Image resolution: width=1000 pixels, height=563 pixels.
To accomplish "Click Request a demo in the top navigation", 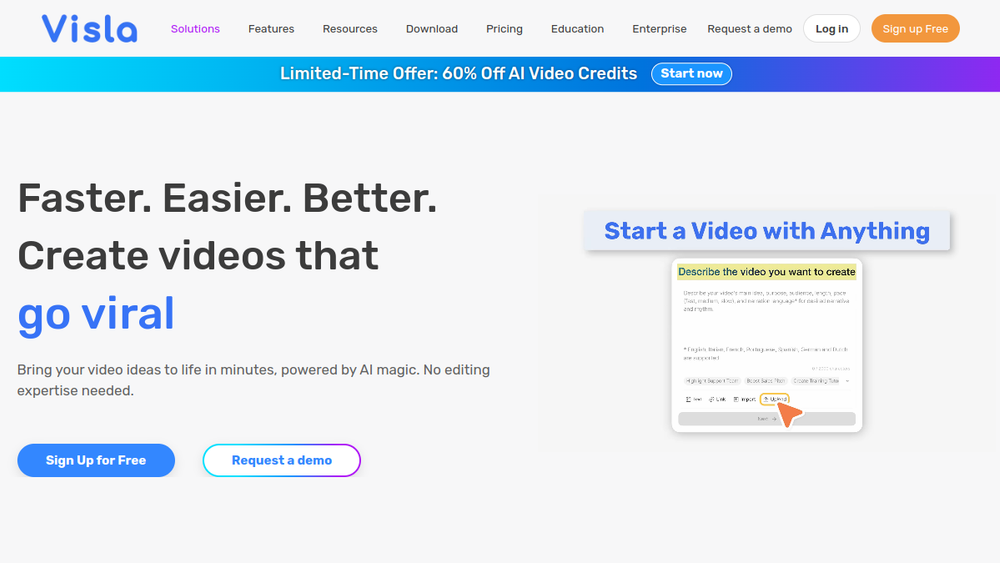I will (x=749, y=29).
